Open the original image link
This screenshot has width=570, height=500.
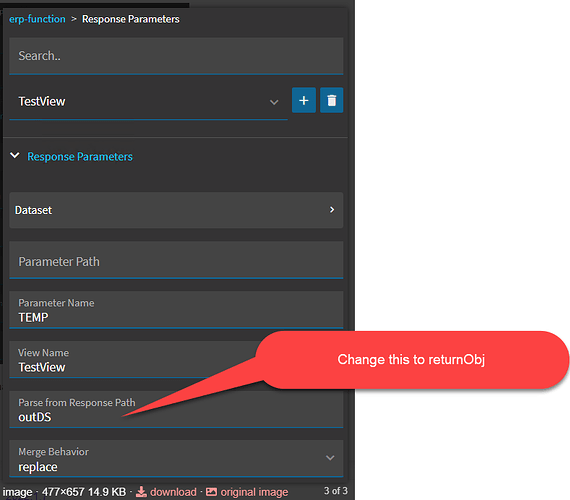(x=254, y=492)
